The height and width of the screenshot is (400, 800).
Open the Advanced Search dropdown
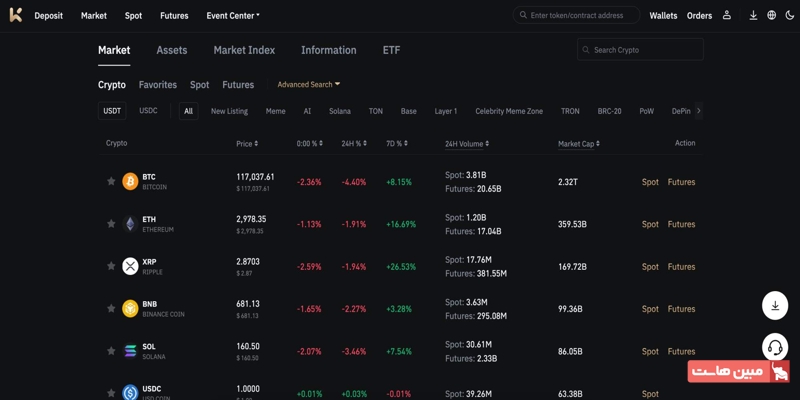tap(308, 85)
